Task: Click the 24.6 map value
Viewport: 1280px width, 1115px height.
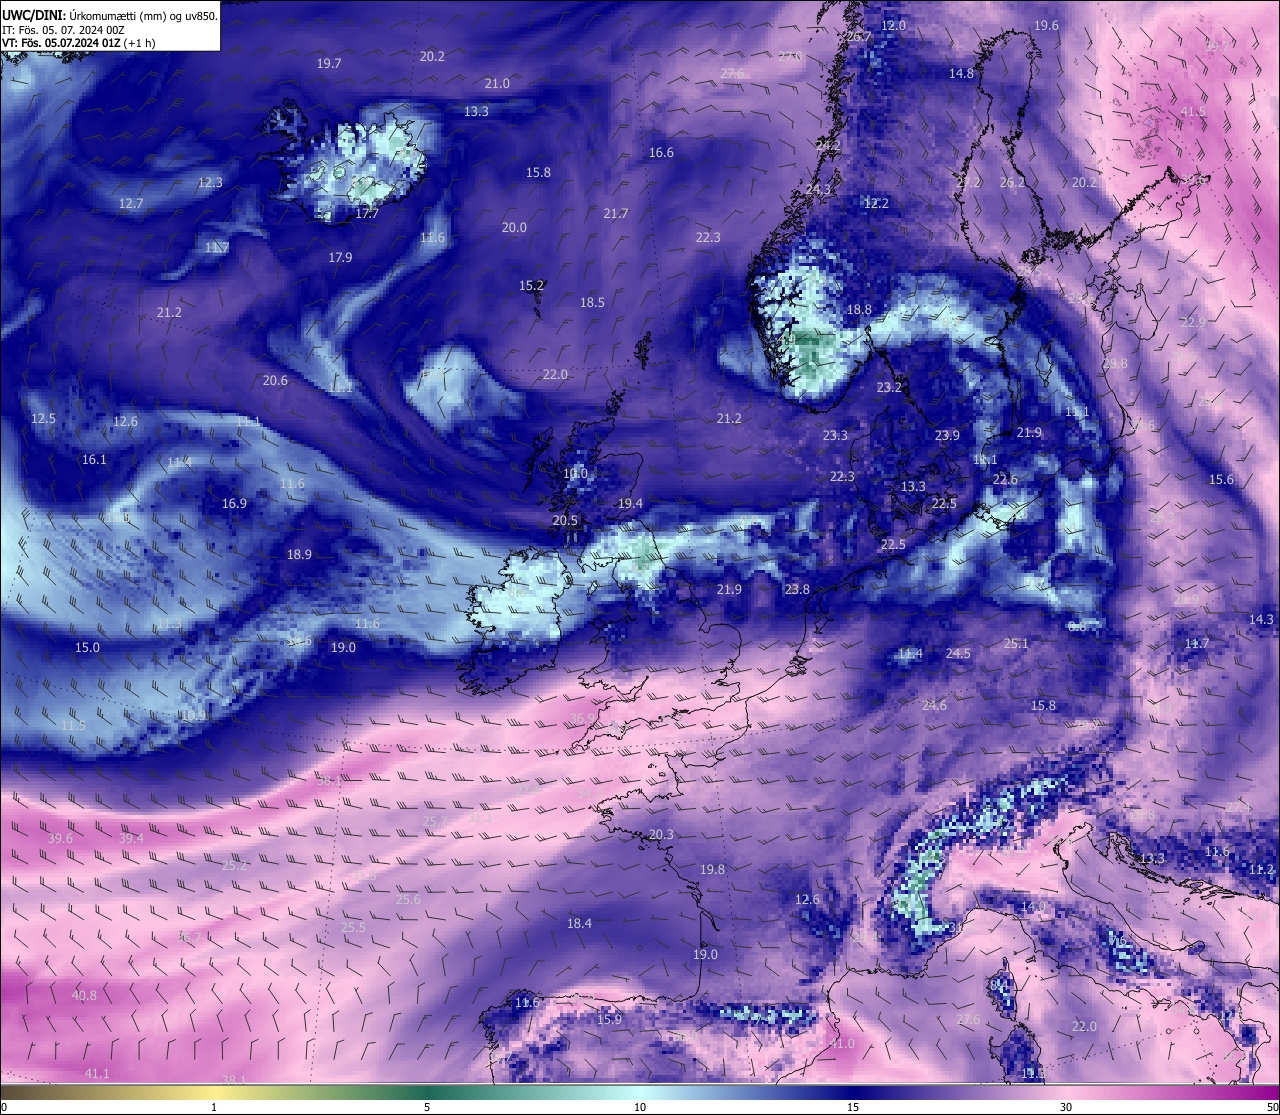Action: [x=934, y=705]
